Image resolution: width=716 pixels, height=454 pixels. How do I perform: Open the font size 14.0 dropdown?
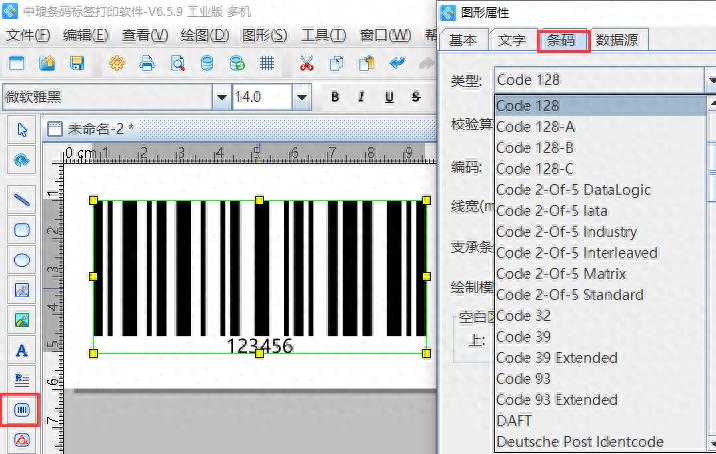[x=301, y=97]
